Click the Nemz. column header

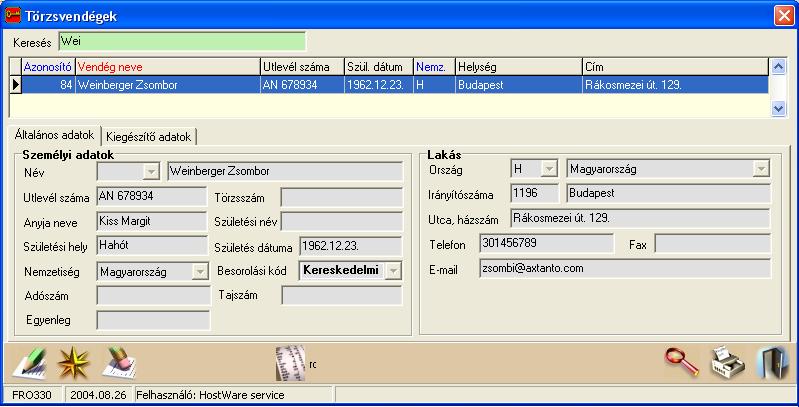(x=434, y=67)
